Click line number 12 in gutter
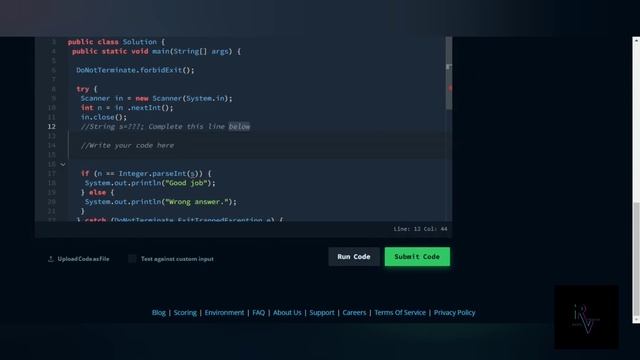 click(51, 127)
